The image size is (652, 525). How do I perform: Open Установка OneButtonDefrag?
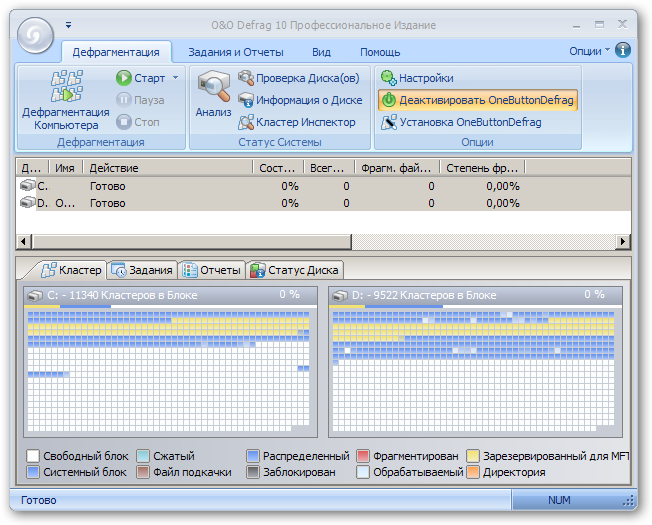461,122
